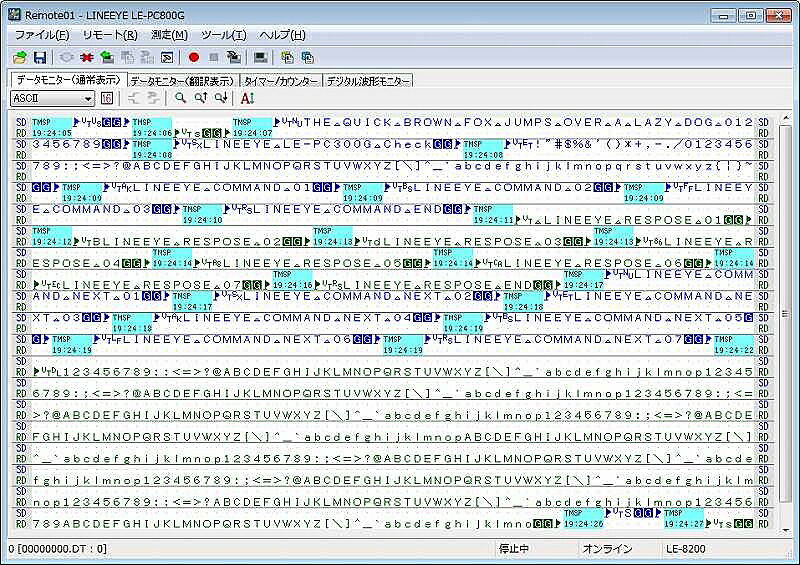
Task: Close the Remote01 LINEEYE window
Action: 778,15
